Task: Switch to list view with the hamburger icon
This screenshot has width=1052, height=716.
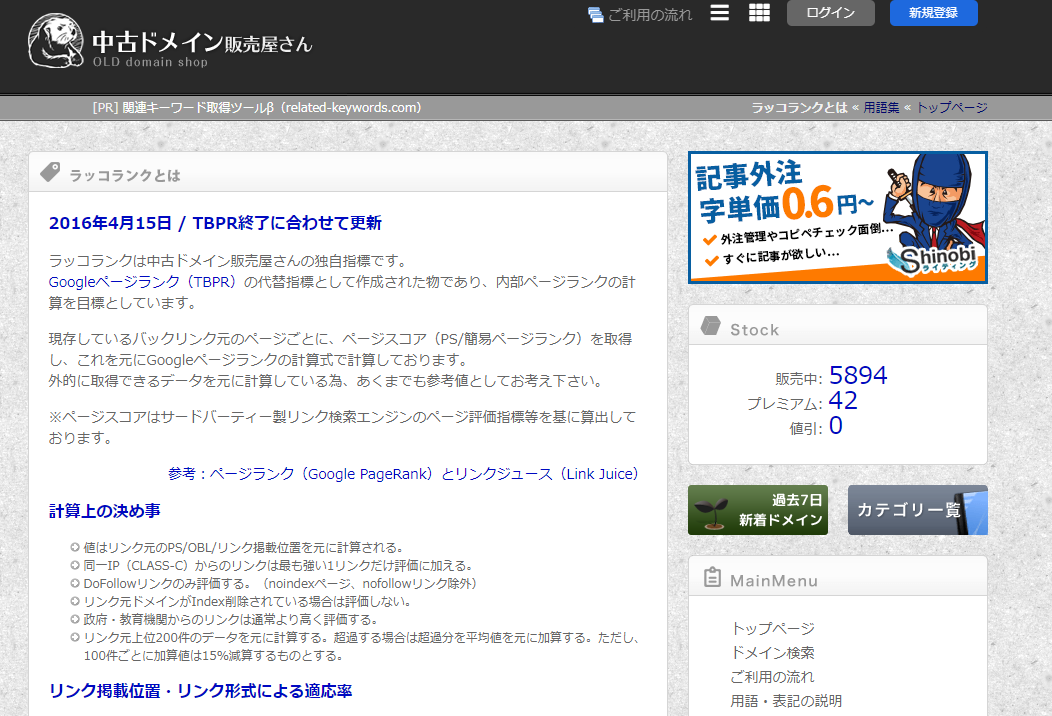Action: [719, 13]
